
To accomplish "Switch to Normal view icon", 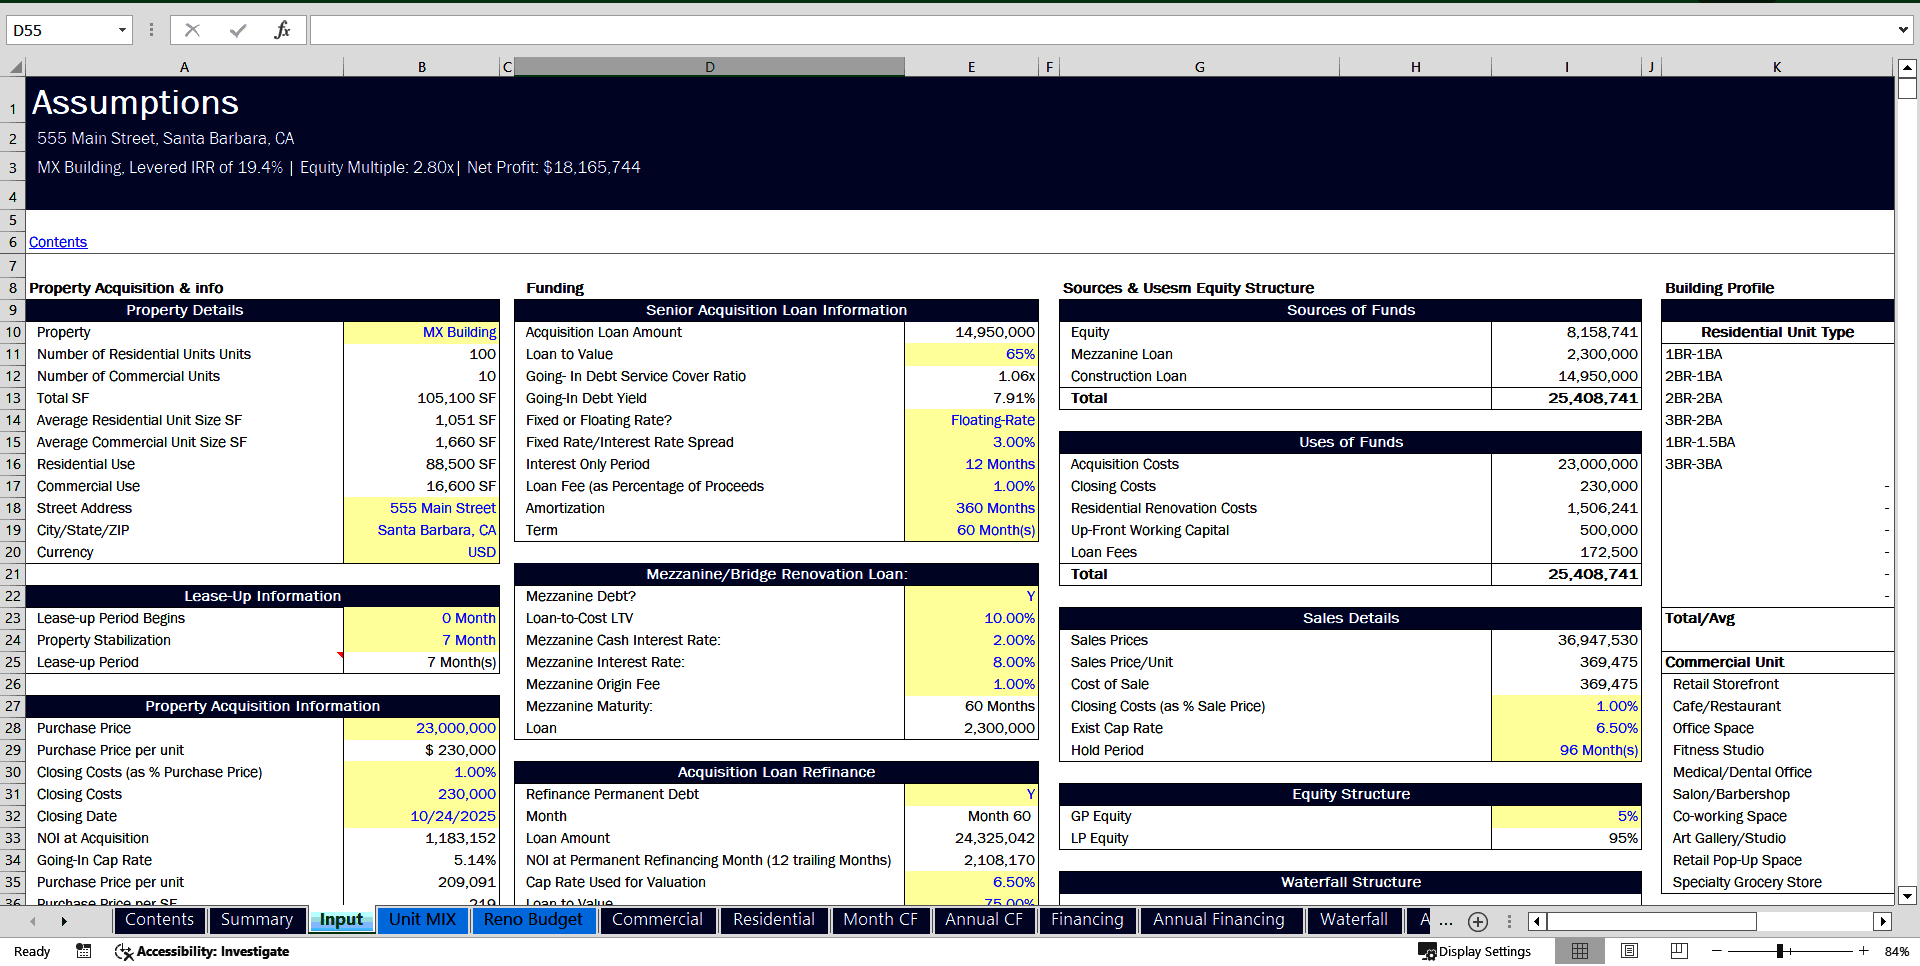I will [1580, 951].
